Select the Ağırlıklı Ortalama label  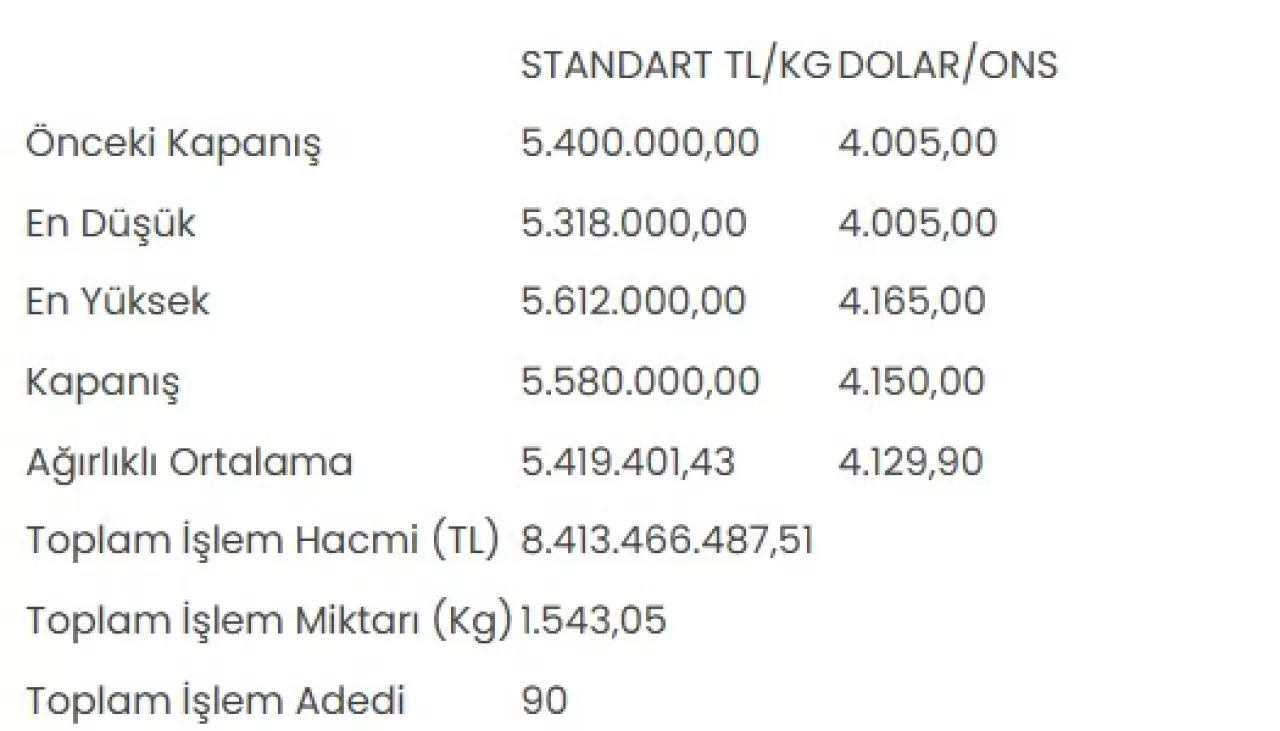(189, 462)
